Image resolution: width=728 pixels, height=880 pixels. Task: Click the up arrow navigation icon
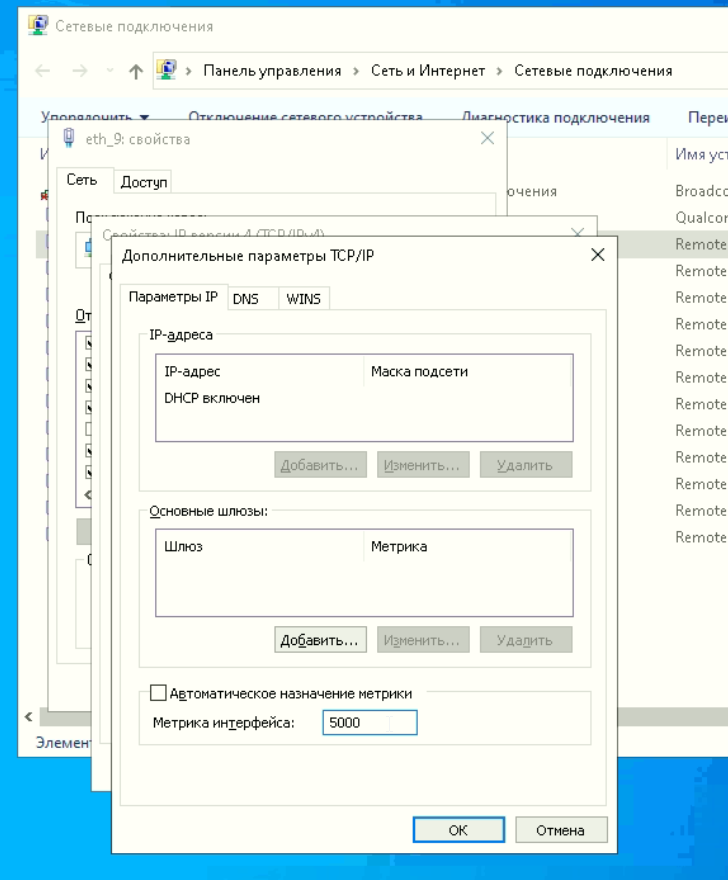pyautogui.click(x=135, y=71)
